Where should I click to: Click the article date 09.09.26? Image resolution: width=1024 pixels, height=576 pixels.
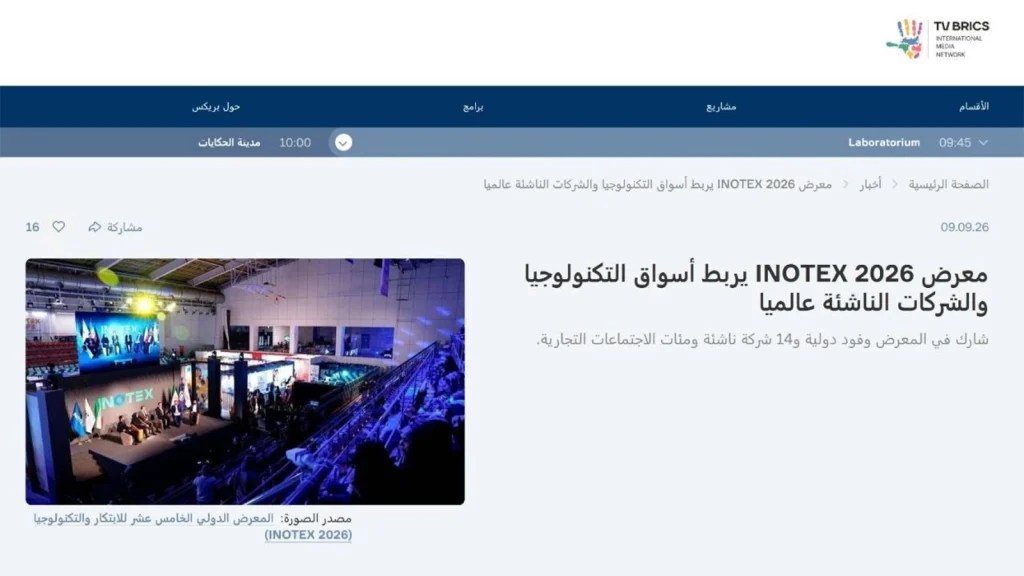tap(964, 227)
